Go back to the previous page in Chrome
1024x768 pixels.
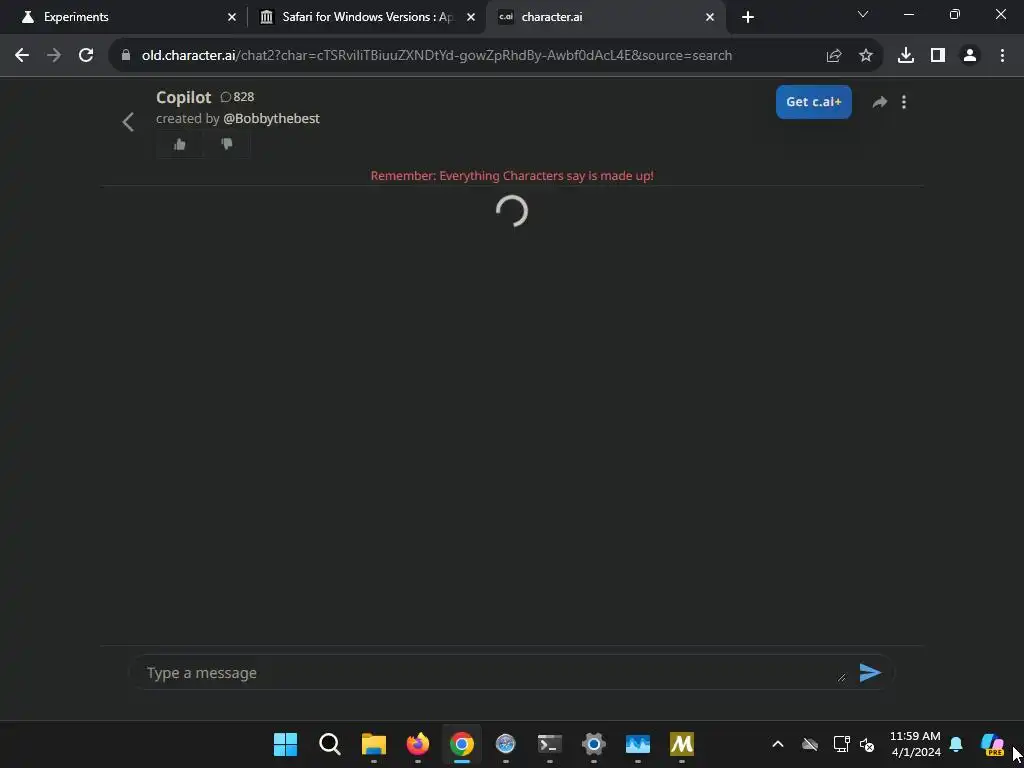[x=22, y=56]
